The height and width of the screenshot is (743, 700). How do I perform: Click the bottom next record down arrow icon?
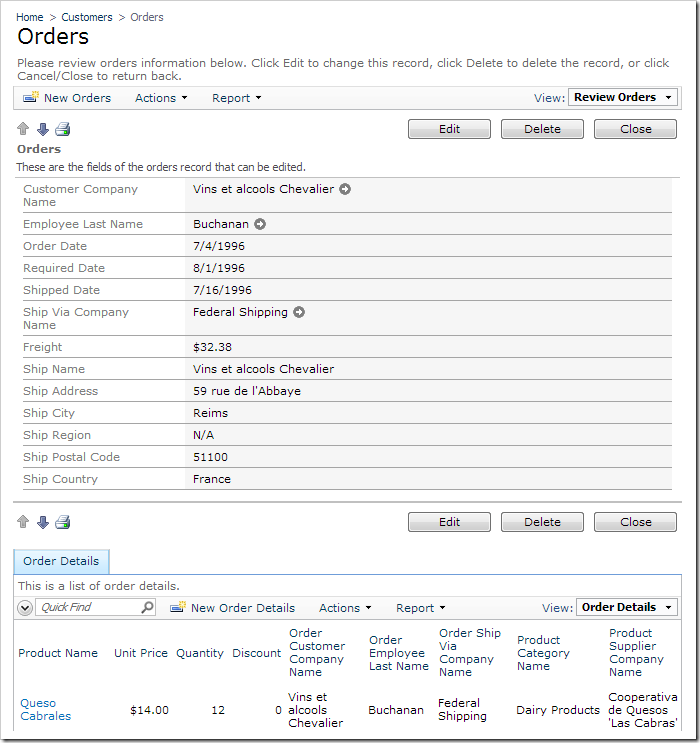click(42, 522)
